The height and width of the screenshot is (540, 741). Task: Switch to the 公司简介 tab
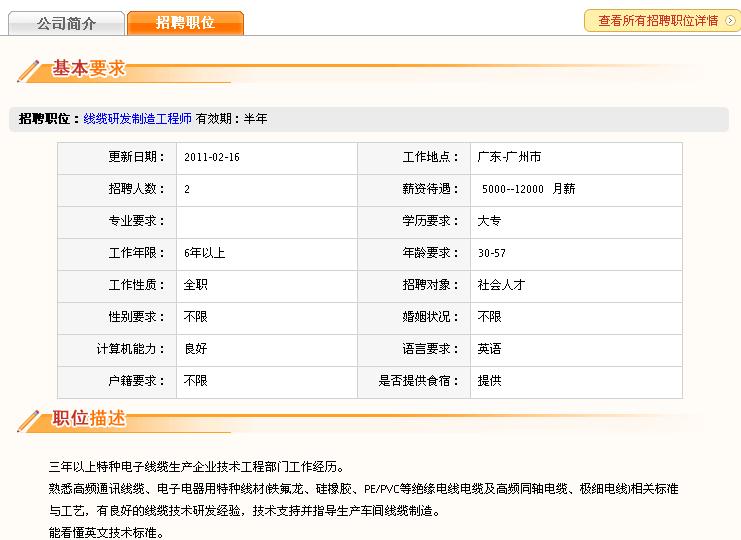point(65,22)
